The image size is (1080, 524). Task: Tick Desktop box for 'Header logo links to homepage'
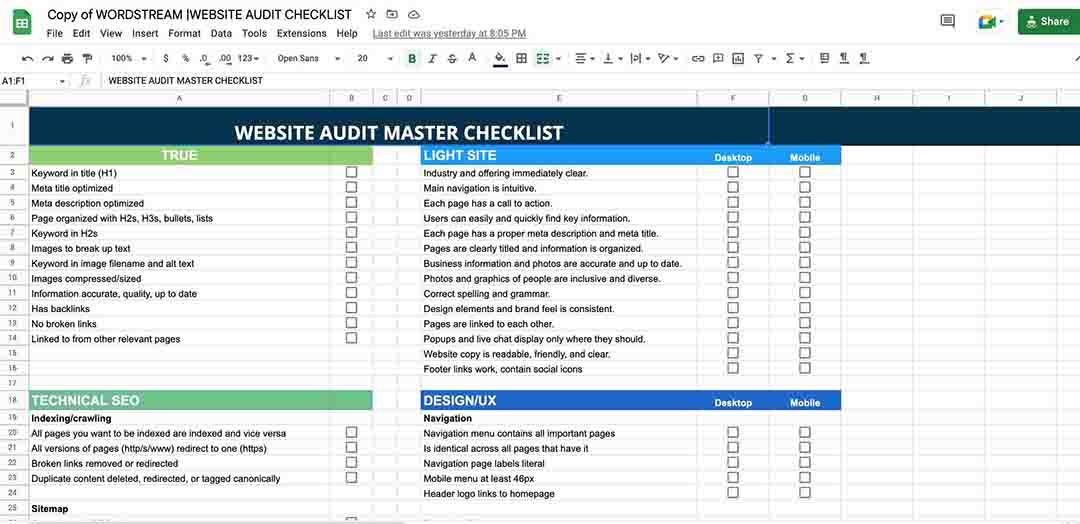[733, 493]
